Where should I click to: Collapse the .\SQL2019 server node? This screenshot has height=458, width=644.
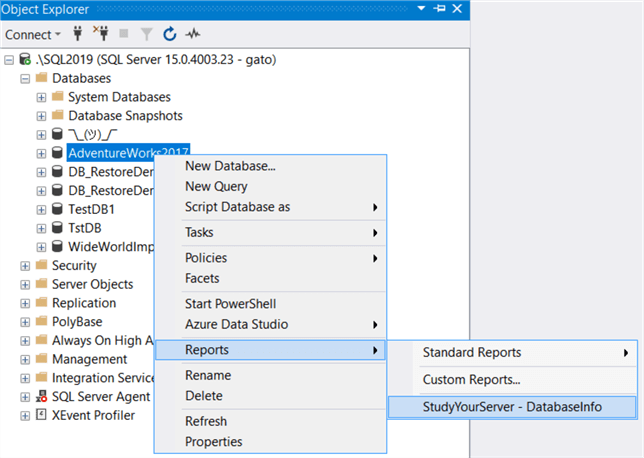point(9,60)
